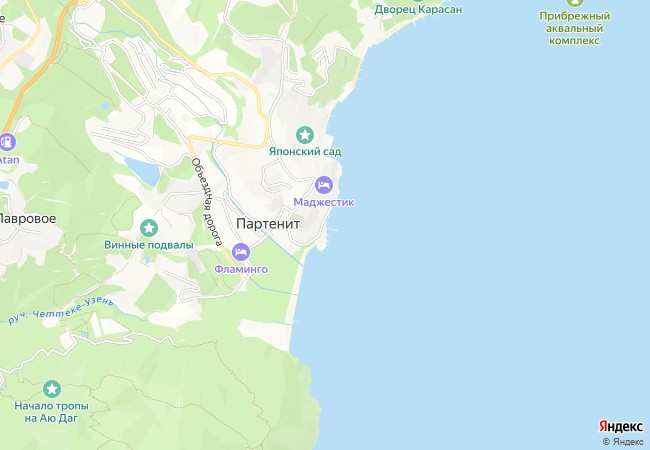Image resolution: width=650 pixels, height=450 pixels.
Task: Click the Лавровое village label
Action: point(27,218)
